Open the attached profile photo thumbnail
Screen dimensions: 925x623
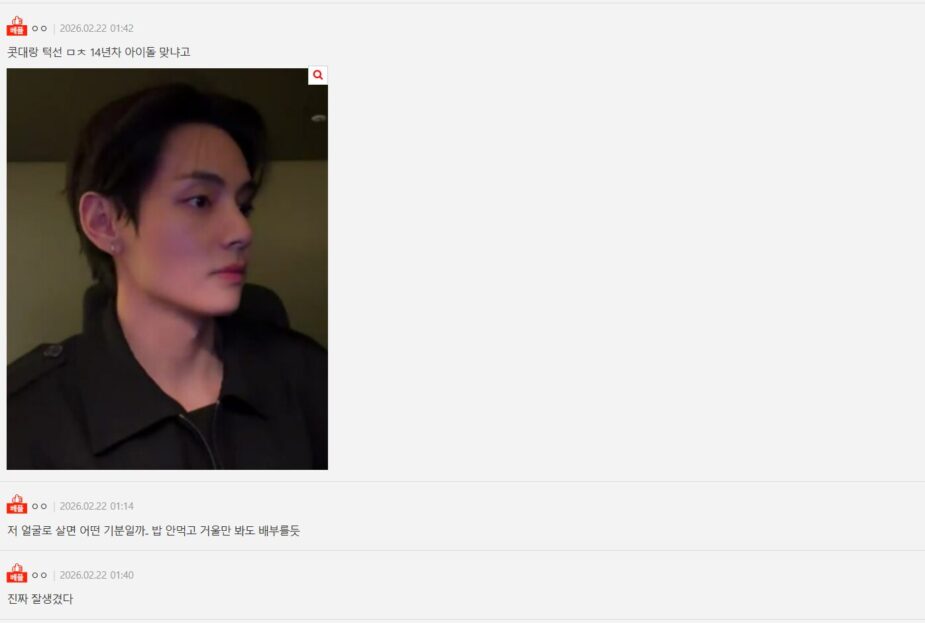[x=167, y=269]
